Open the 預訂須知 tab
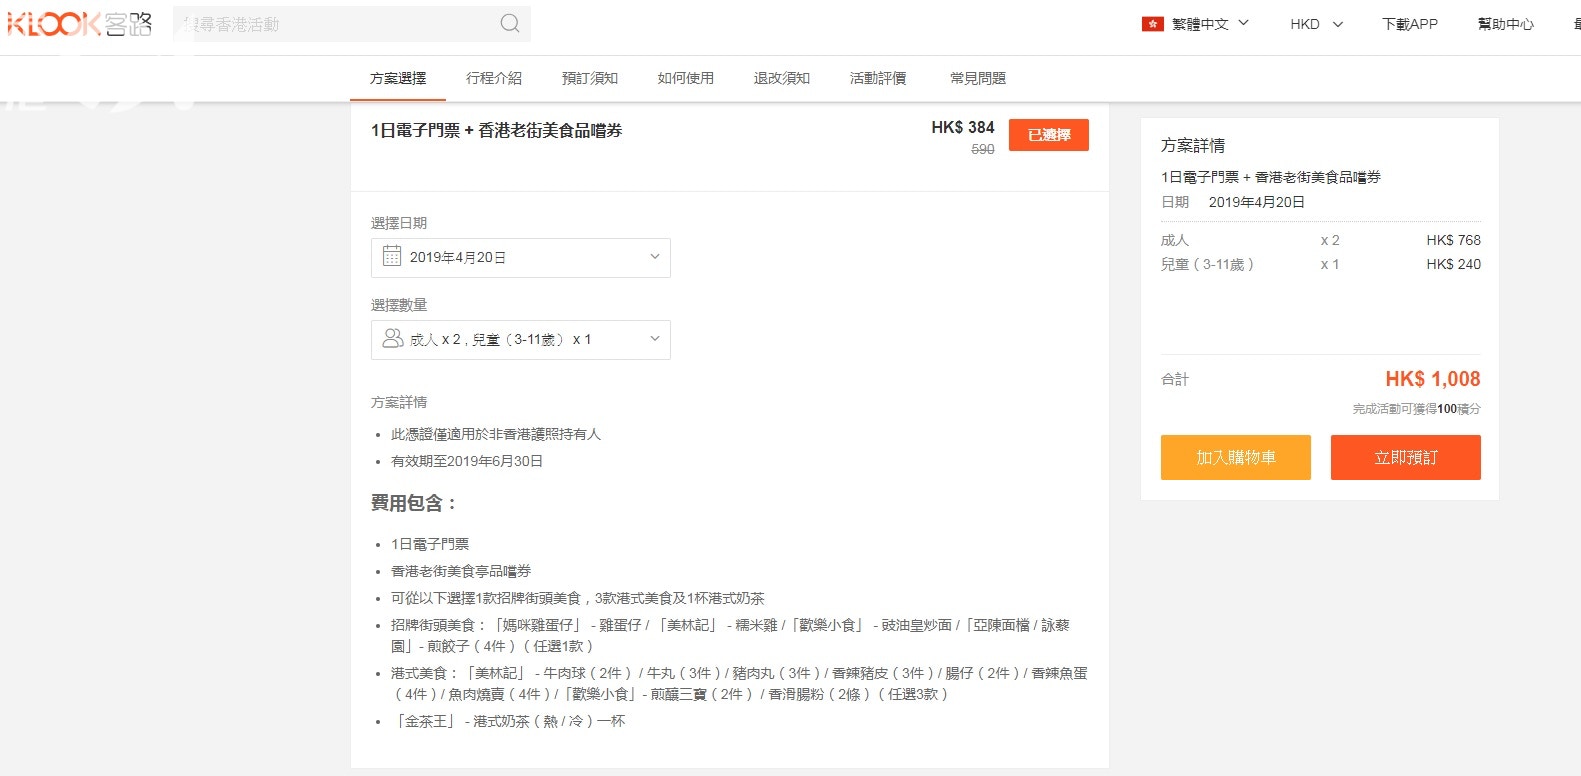1581x776 pixels. 590,78
